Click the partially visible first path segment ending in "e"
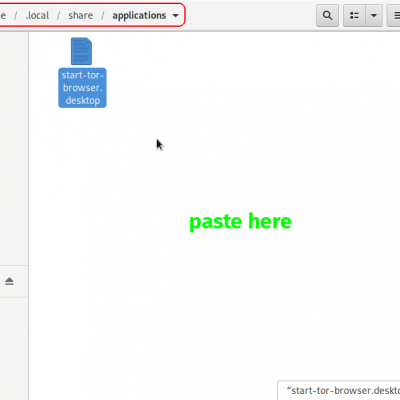This screenshot has height=400, width=400. pos(3,15)
